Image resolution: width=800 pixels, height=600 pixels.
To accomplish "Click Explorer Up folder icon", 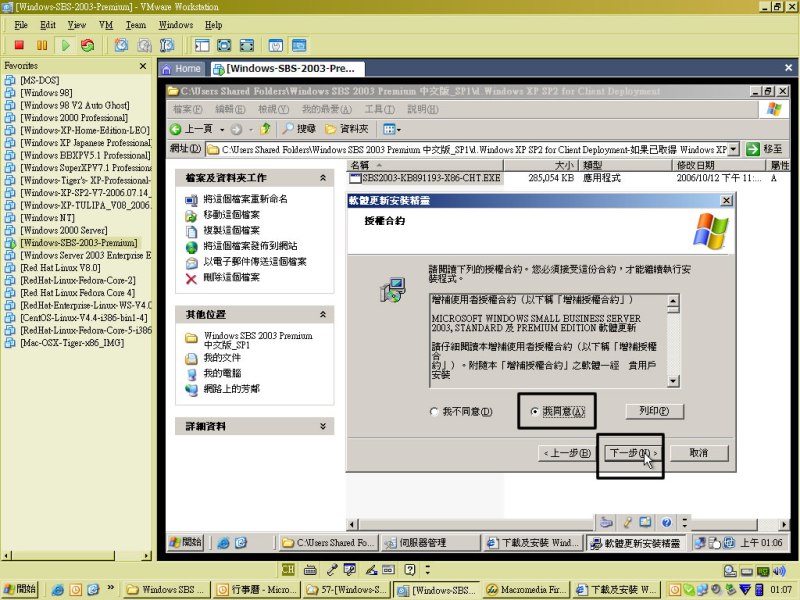I will (x=265, y=129).
